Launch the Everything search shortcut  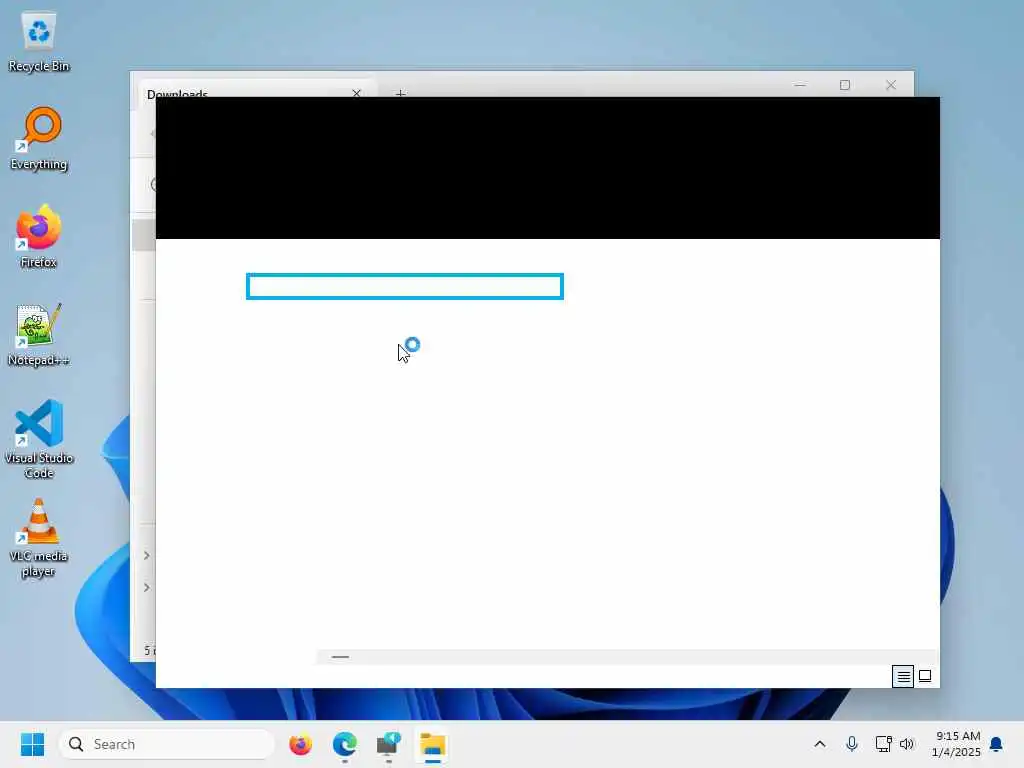(39, 138)
